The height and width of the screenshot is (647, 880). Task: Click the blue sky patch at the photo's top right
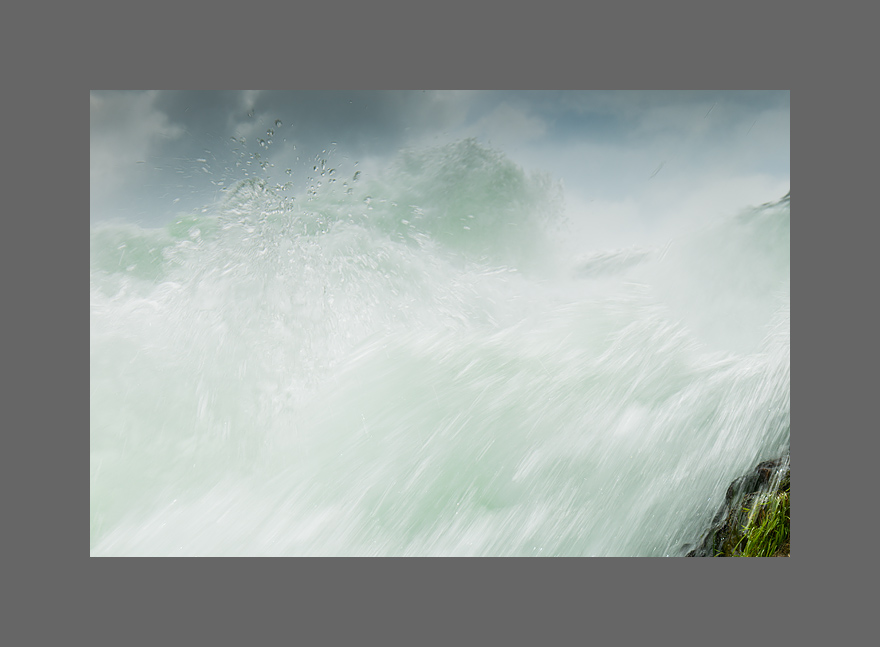[x=740, y=110]
